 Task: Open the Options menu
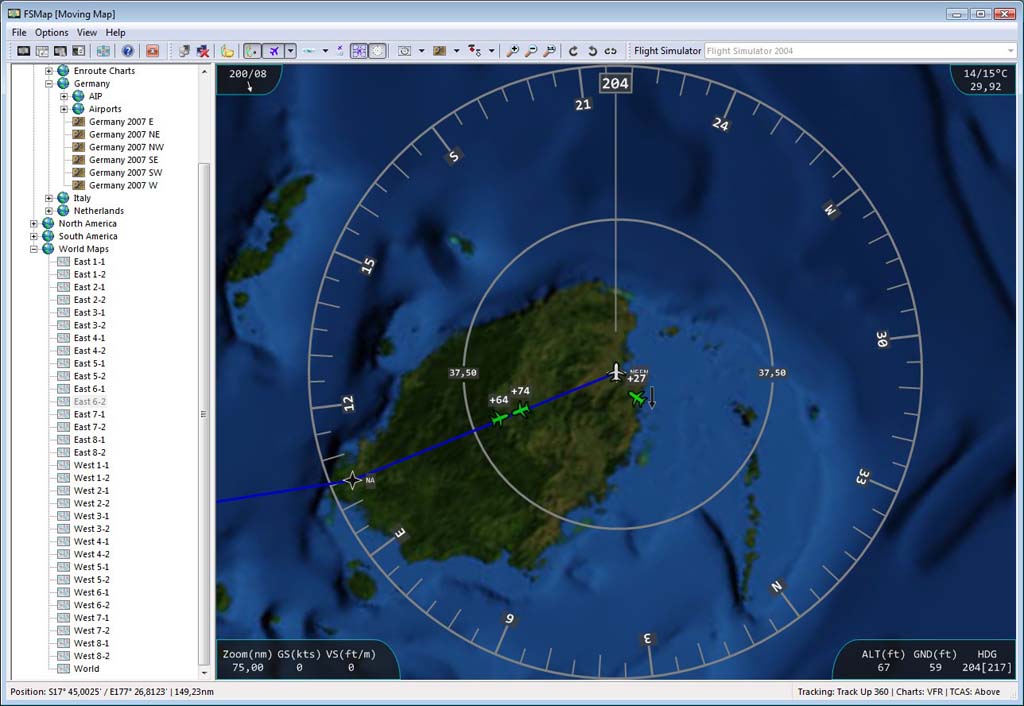click(52, 32)
